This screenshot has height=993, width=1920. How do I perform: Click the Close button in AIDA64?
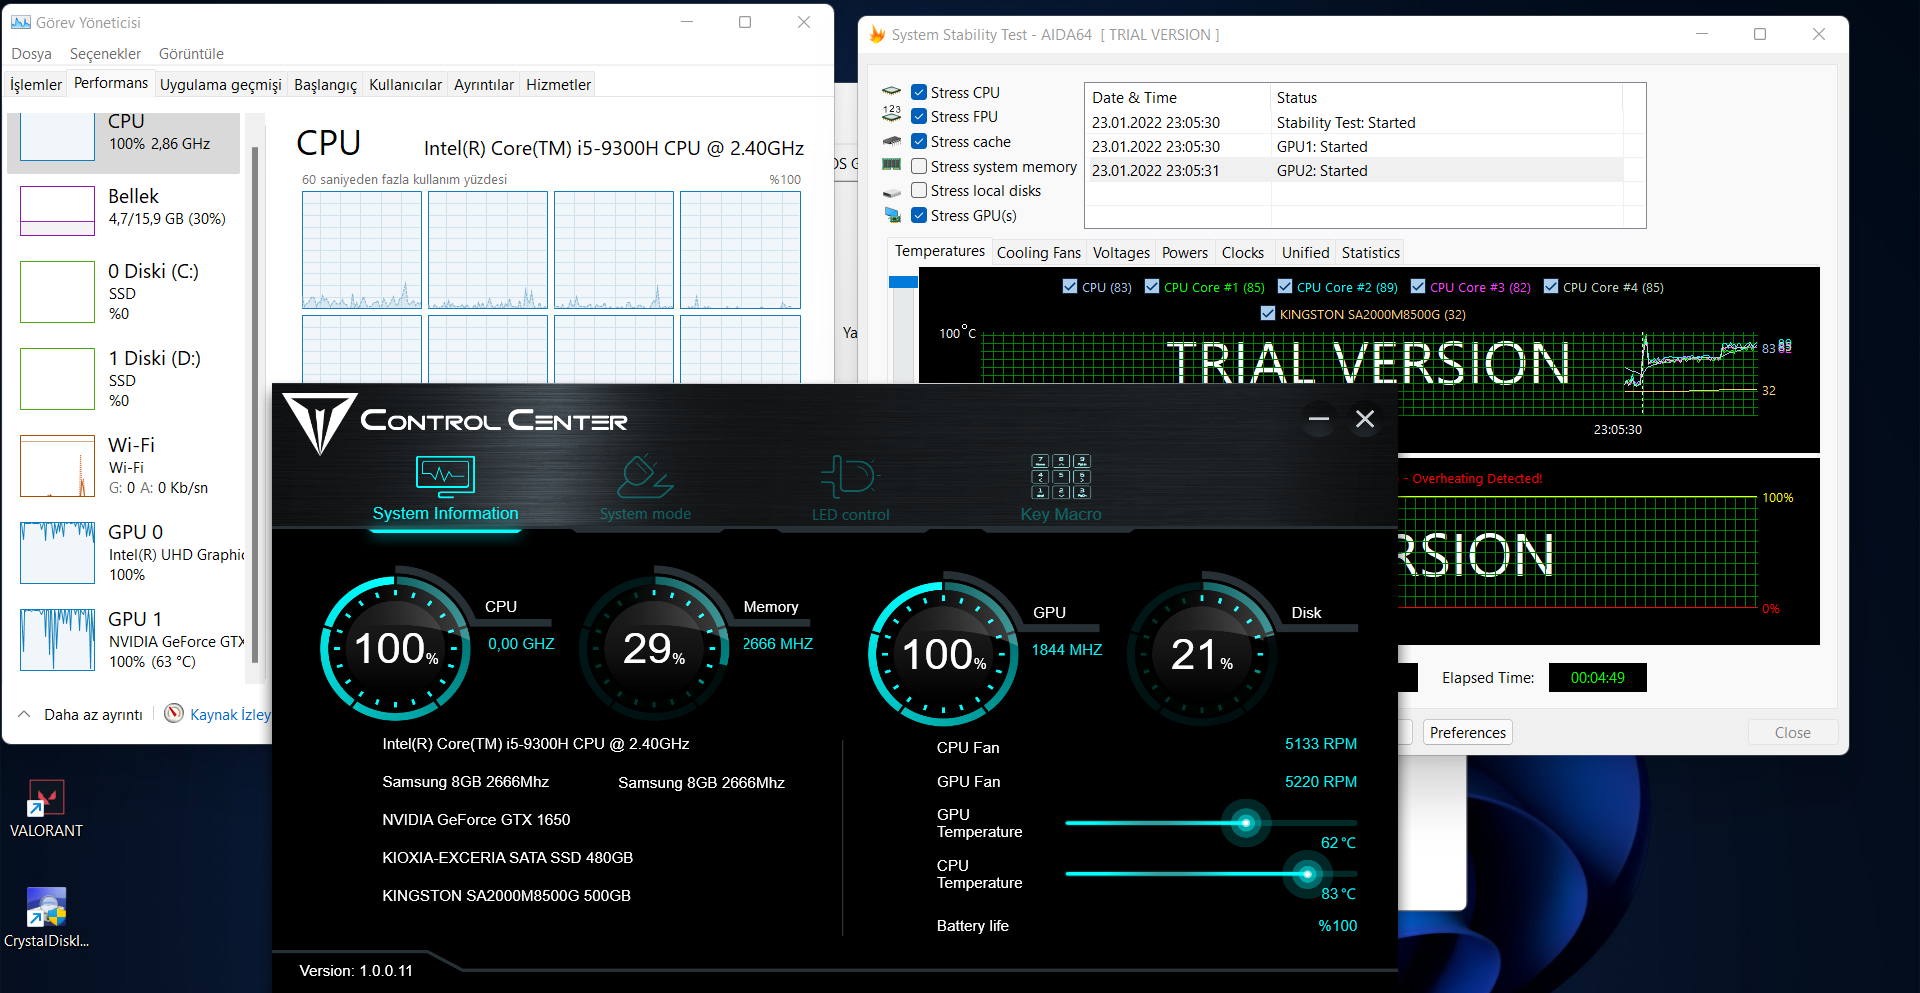[1793, 732]
